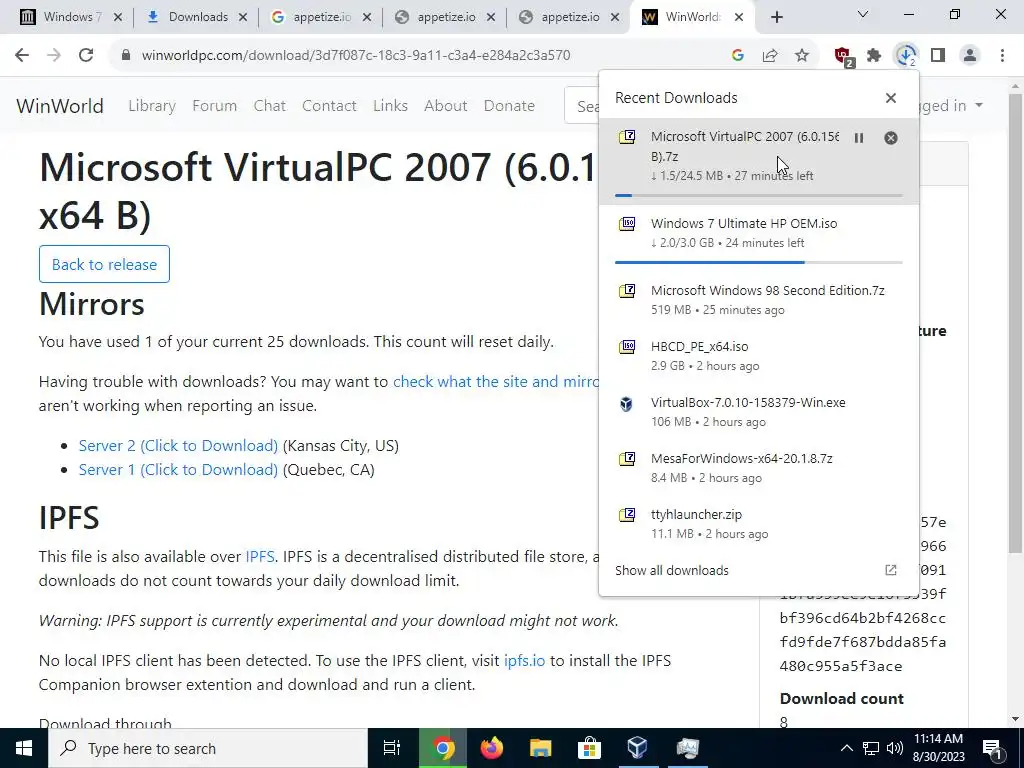1024x768 pixels.
Task: Open the Chrome profile avatar
Action: [x=970, y=56]
